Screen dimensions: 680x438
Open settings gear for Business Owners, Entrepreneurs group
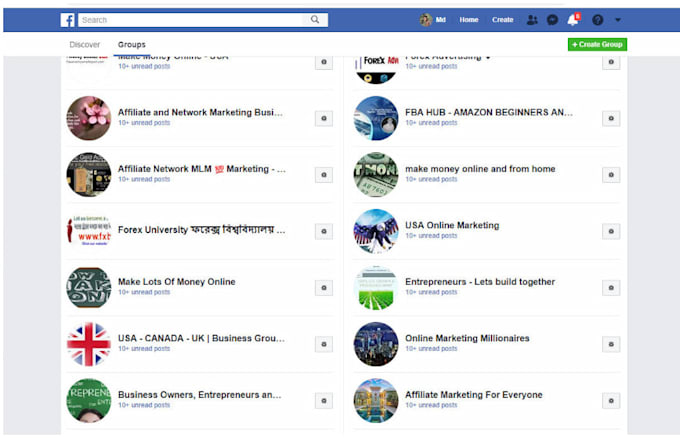coord(324,401)
